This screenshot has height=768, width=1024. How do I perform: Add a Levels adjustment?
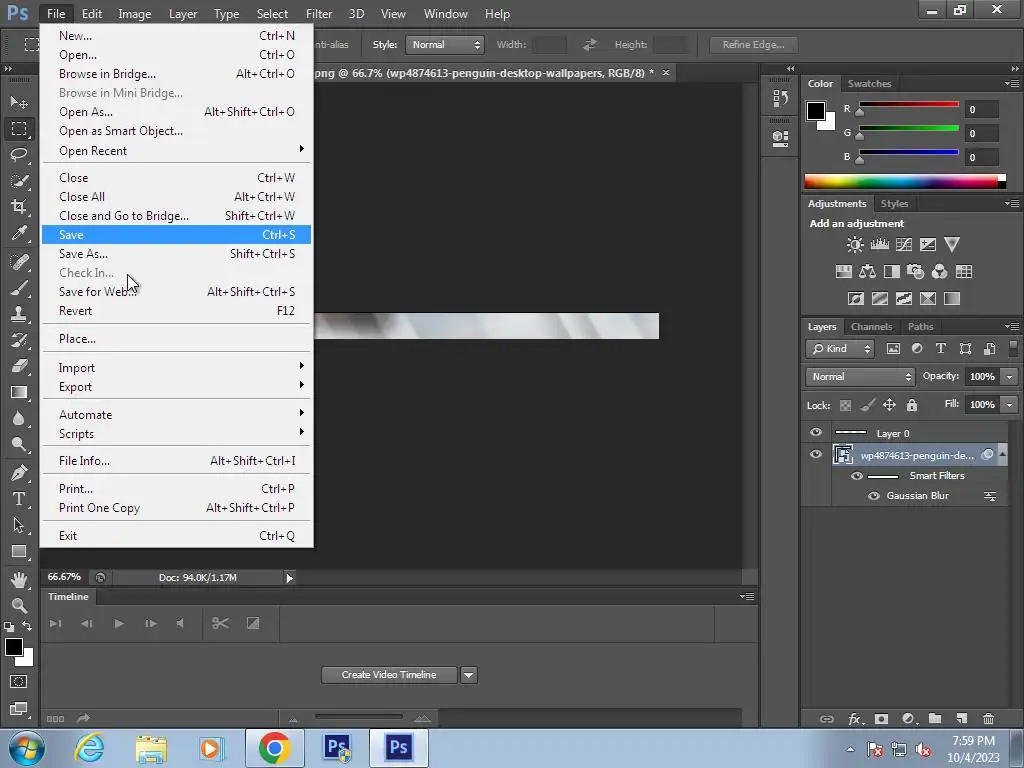coord(880,245)
